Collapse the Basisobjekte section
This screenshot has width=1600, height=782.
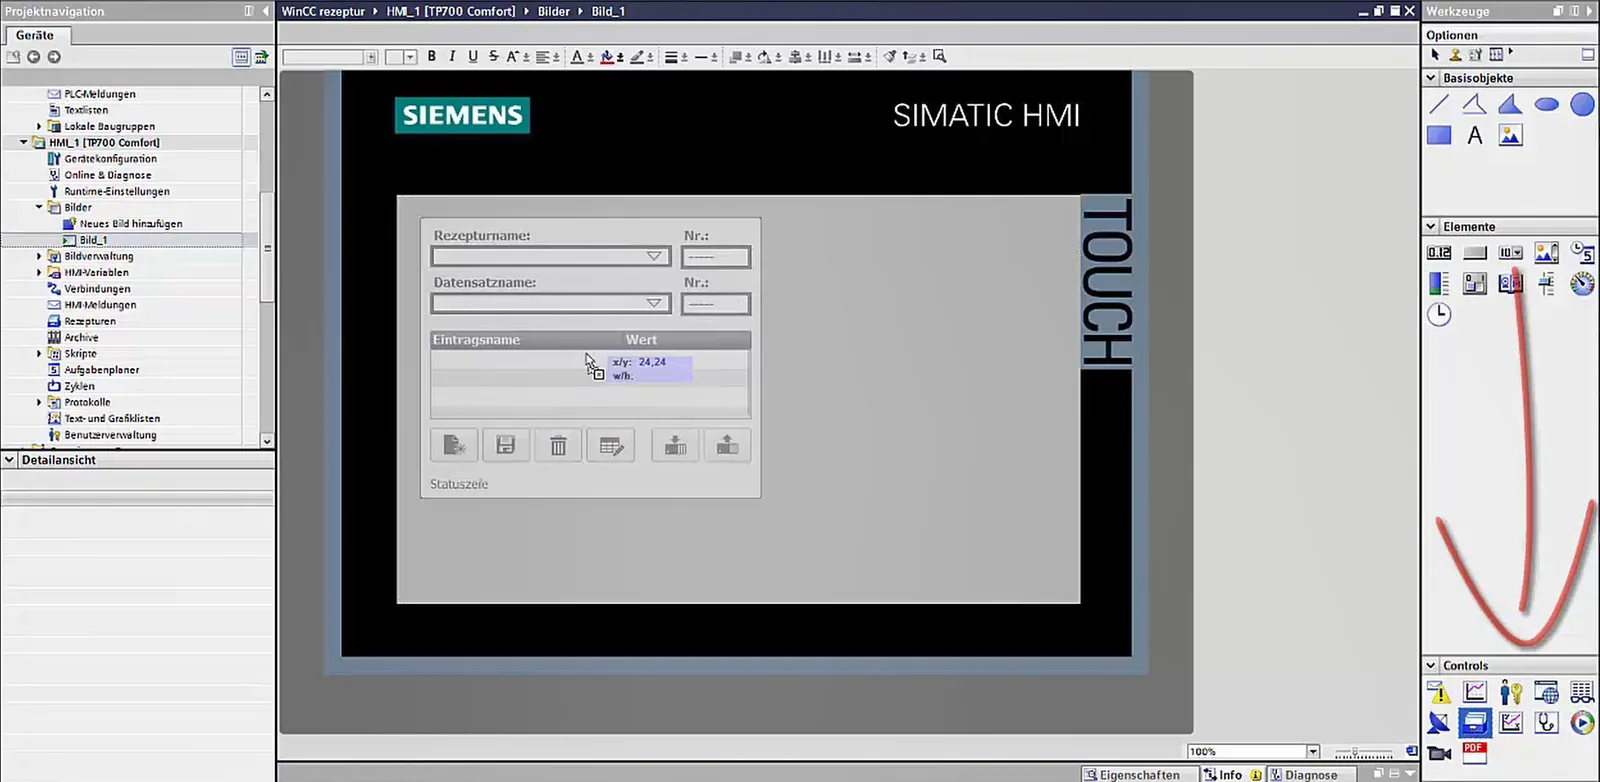pyautogui.click(x=1431, y=78)
